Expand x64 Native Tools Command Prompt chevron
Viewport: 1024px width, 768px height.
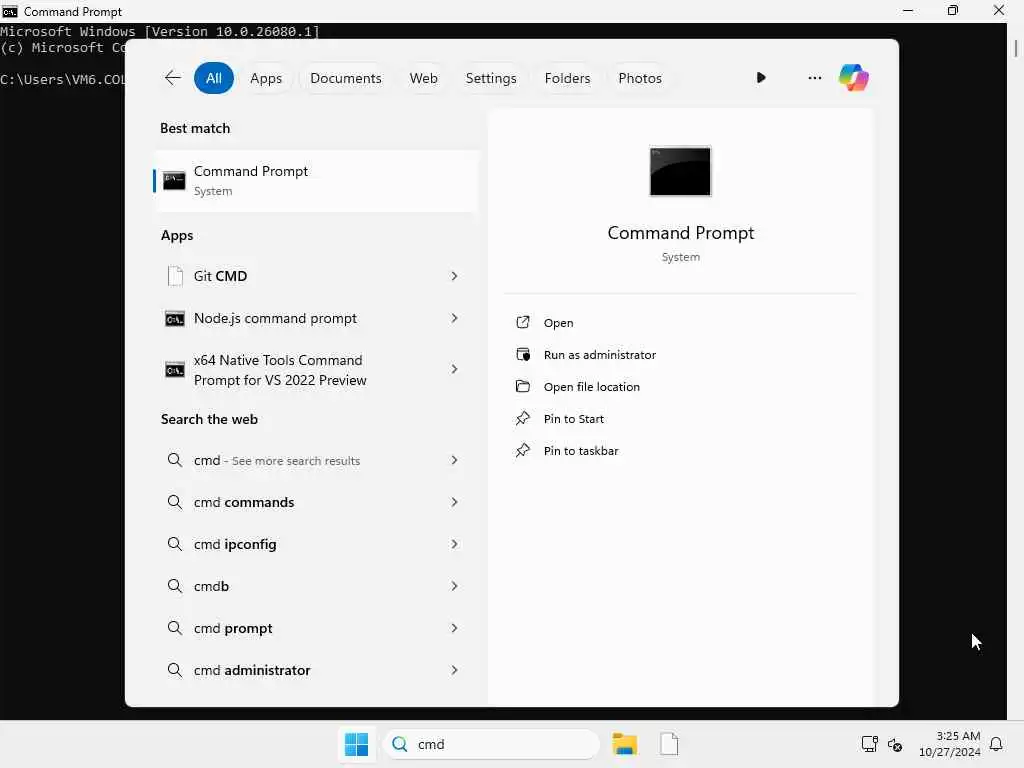[x=455, y=369]
